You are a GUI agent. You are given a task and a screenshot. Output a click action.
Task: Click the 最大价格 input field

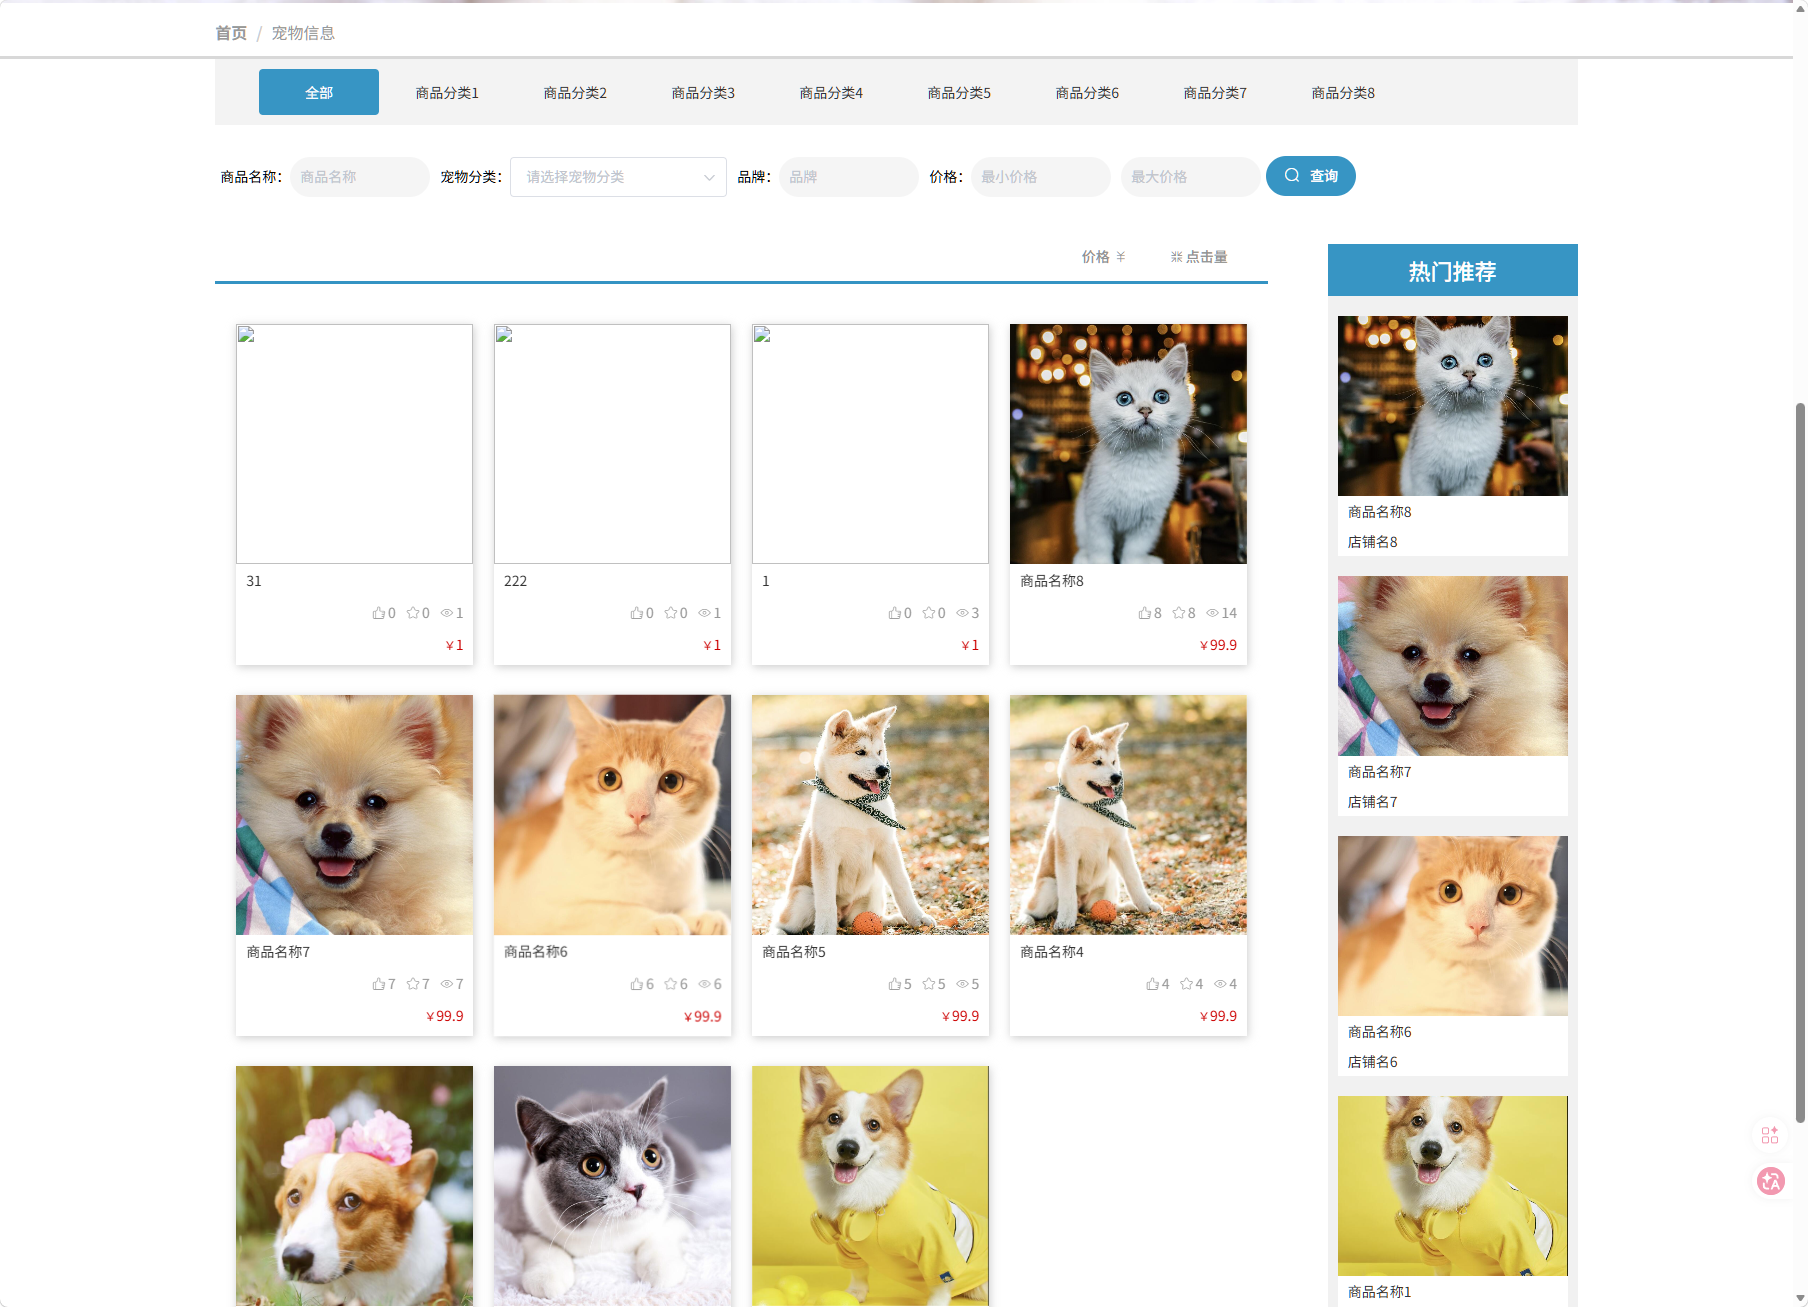(1191, 177)
